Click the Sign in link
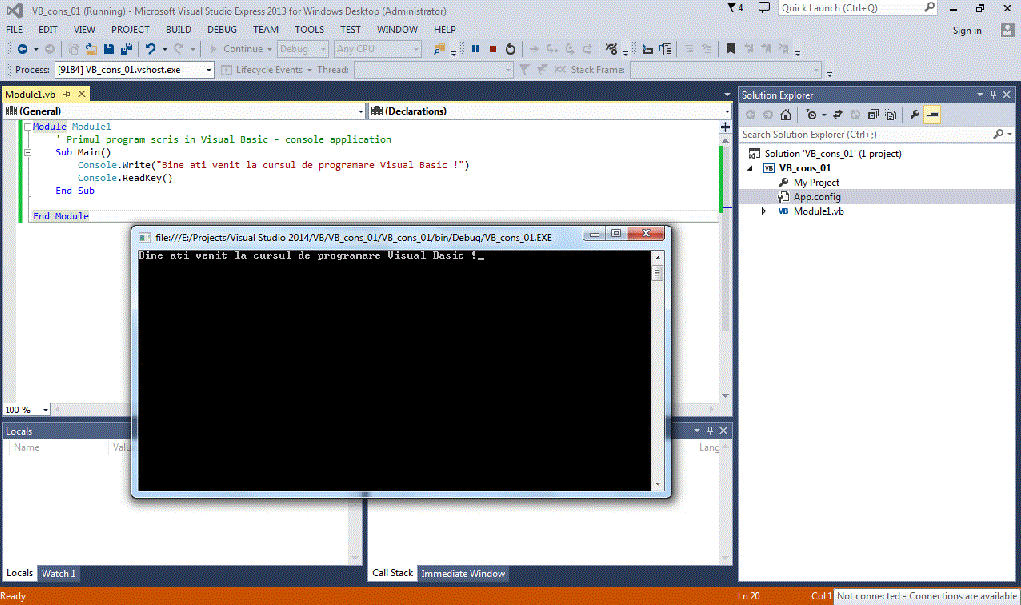The height and width of the screenshot is (605, 1021). coord(967,31)
